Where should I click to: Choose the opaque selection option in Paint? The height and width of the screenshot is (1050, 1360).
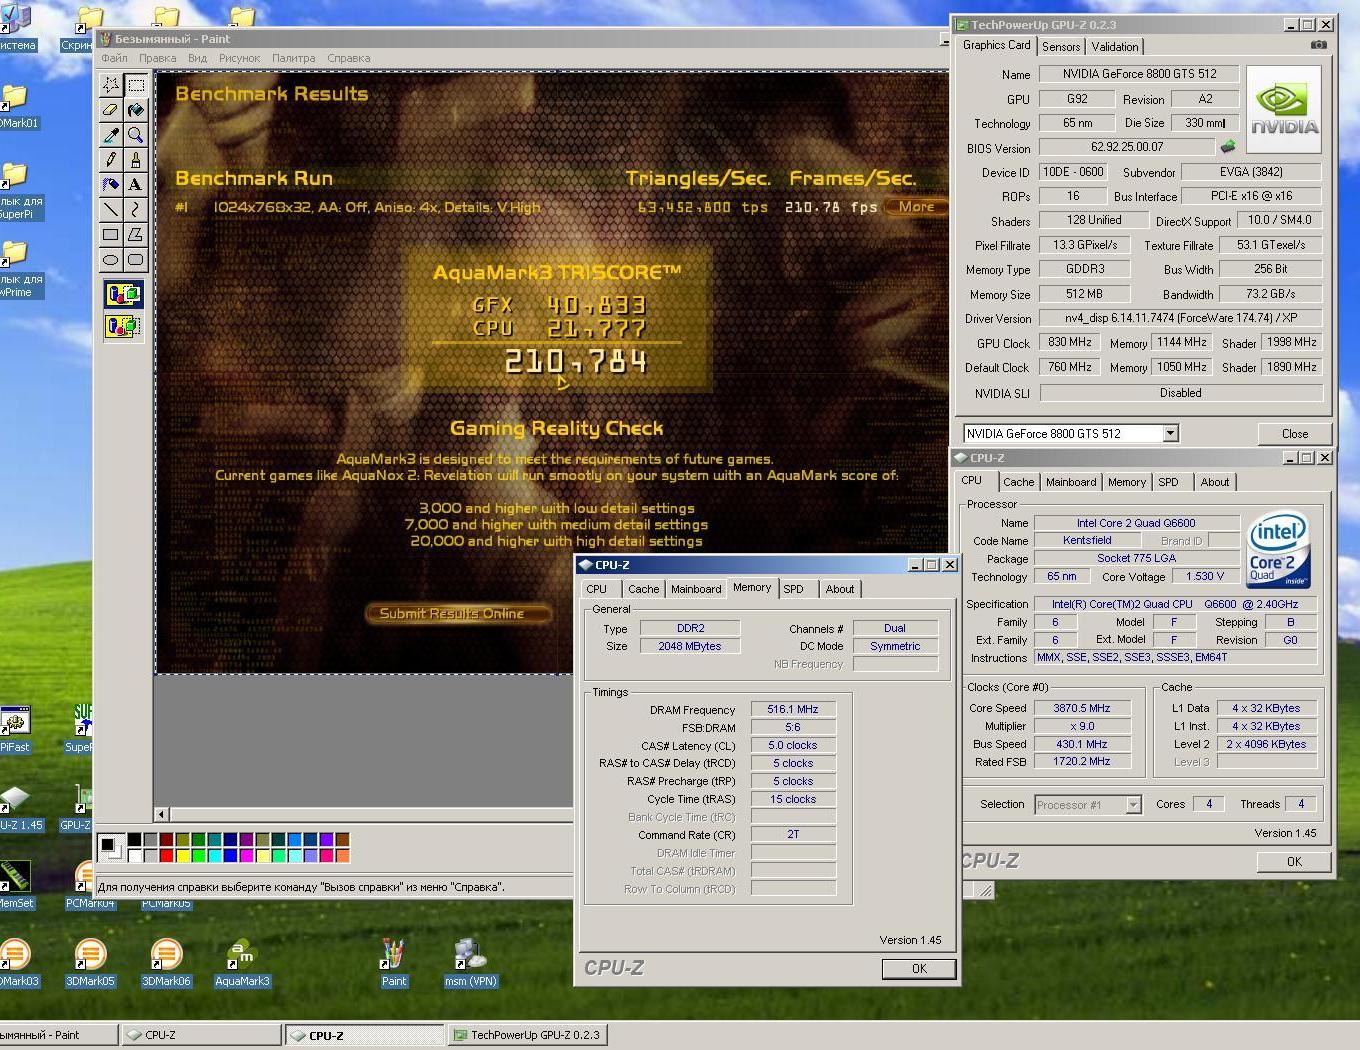click(x=123, y=294)
